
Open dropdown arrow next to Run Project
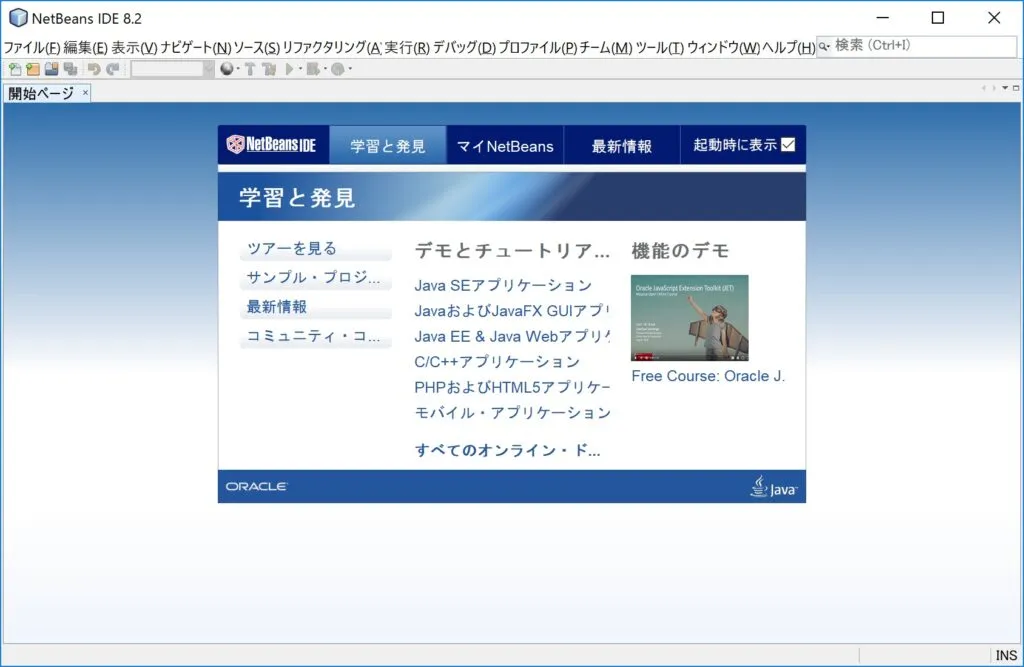tap(300, 69)
